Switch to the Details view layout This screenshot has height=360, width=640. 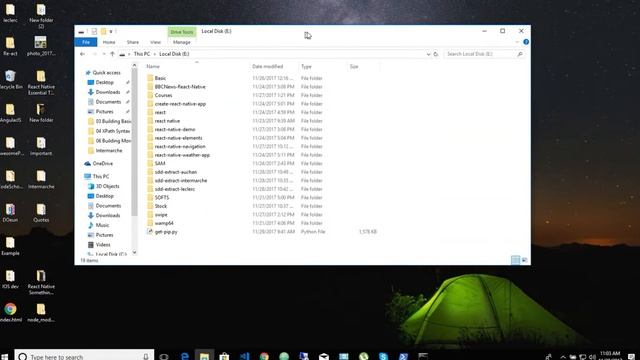(x=515, y=260)
